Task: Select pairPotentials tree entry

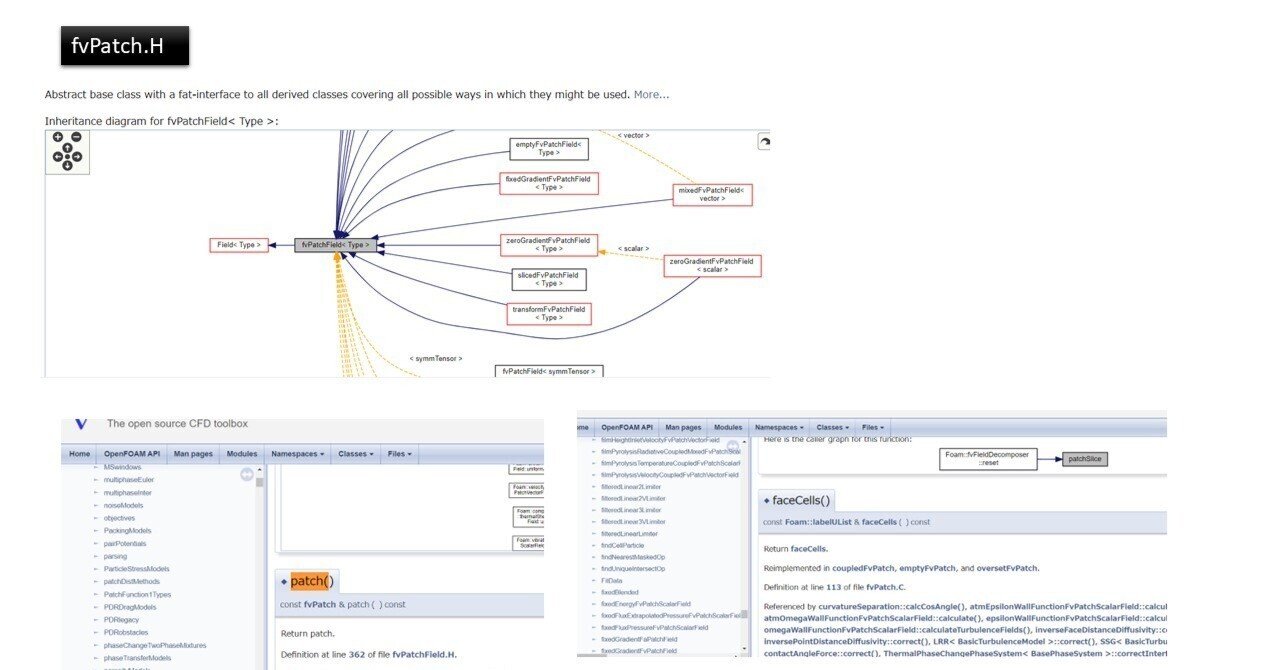Action: pyautogui.click(x=124, y=543)
